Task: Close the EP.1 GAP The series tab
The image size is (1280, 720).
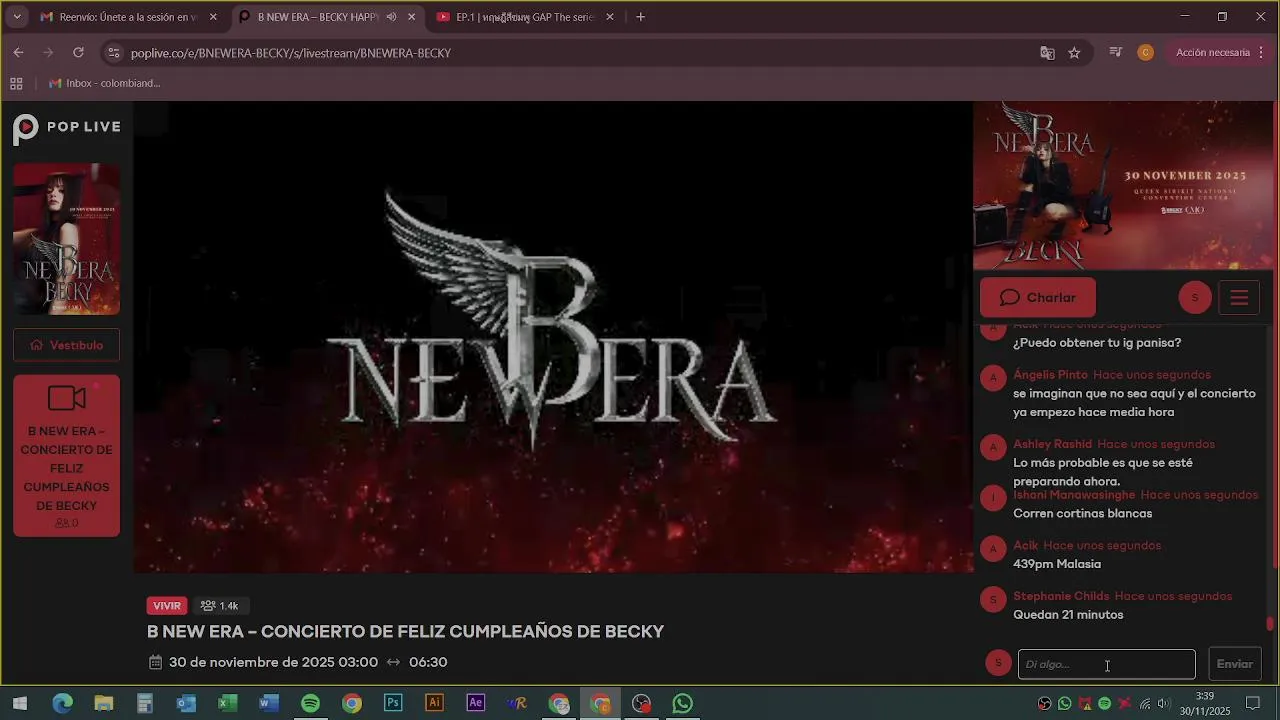Action: [610, 17]
